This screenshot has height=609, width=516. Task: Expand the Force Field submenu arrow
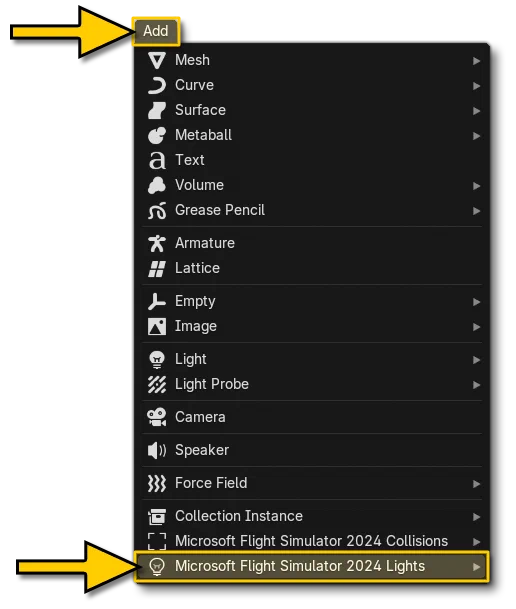(476, 484)
